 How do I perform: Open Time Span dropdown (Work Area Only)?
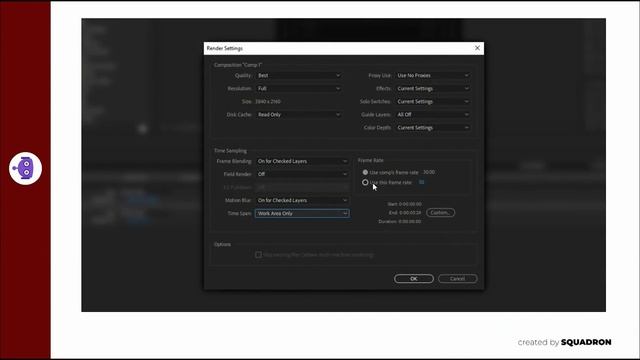(302, 213)
